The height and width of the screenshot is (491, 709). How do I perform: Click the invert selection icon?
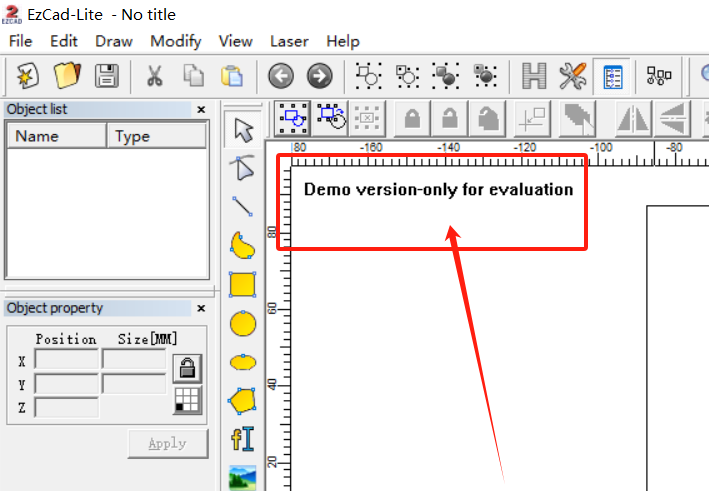[x=331, y=119]
